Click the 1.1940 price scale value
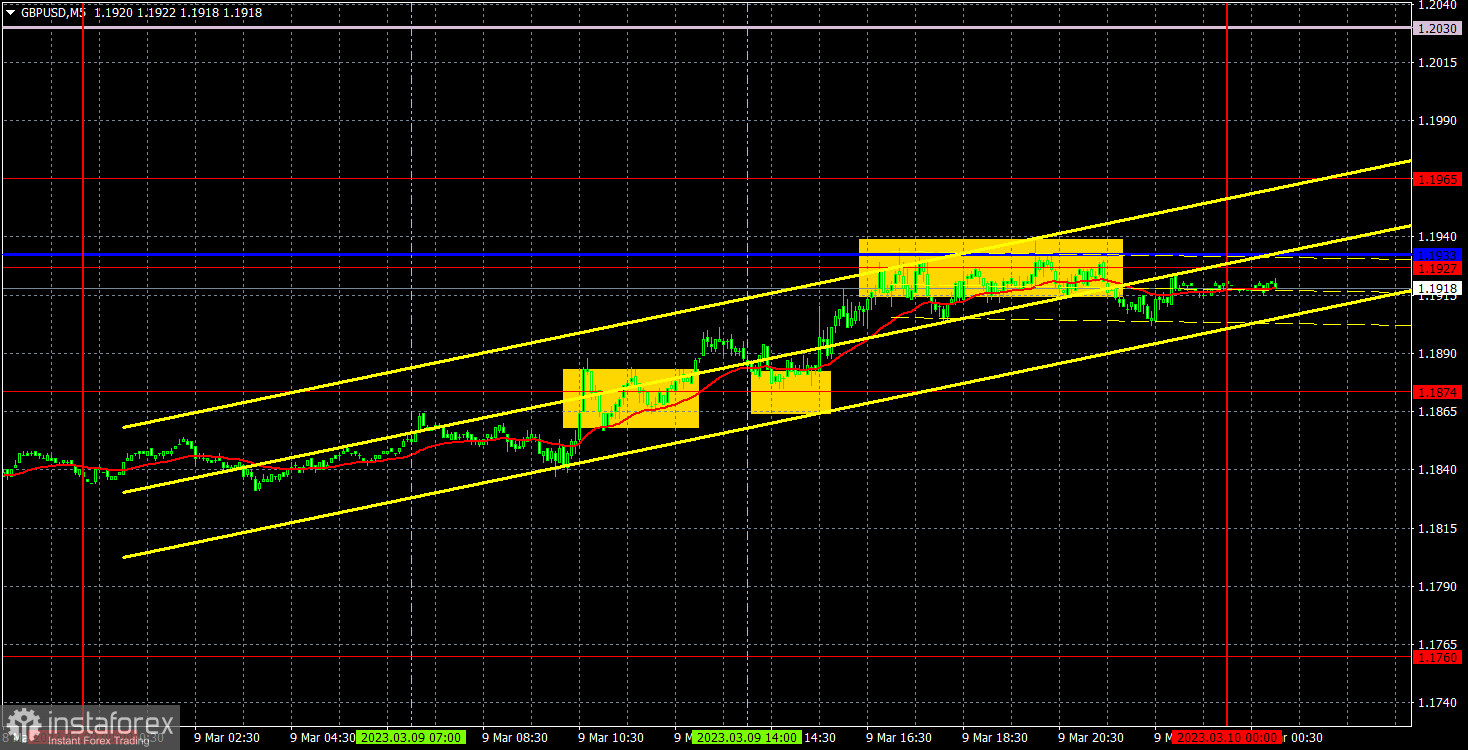The width and height of the screenshot is (1468, 750). pos(1438,237)
